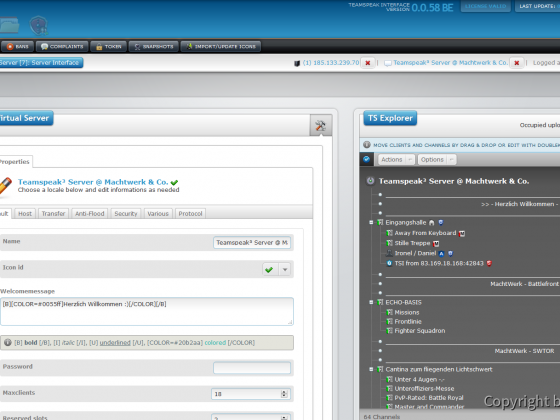Select the Away From Keyboard channel
Screen dimensions: 560x420
point(425,233)
